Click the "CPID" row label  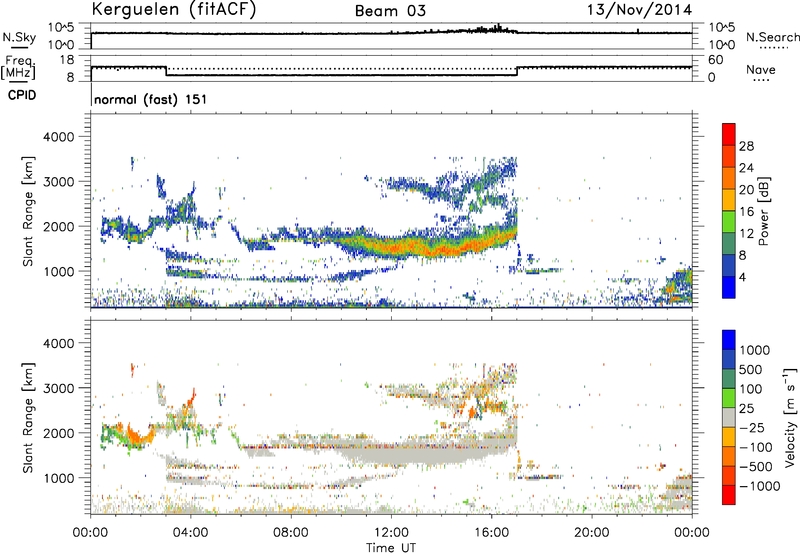click(x=22, y=95)
